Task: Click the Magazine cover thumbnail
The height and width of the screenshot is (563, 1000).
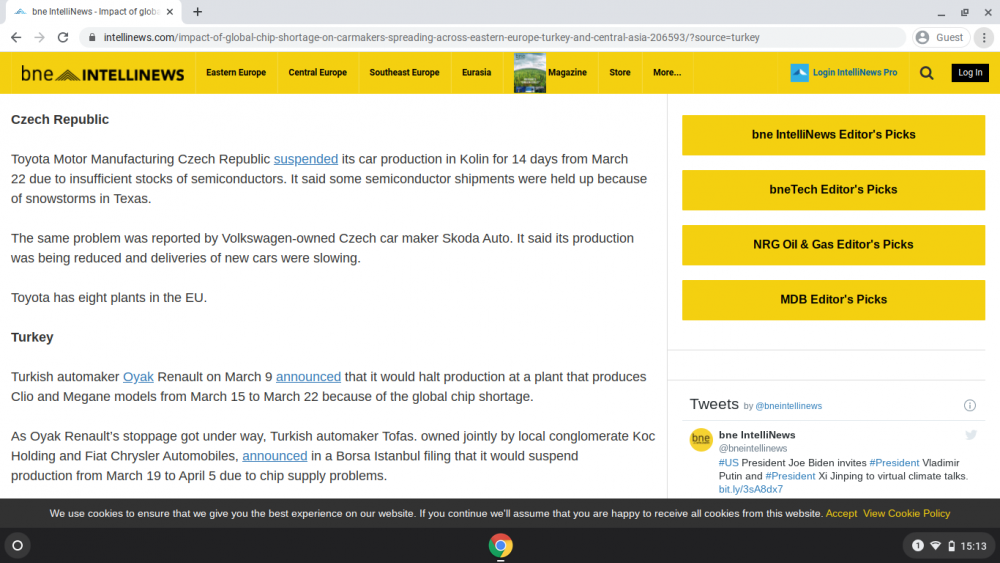Action: coord(529,73)
